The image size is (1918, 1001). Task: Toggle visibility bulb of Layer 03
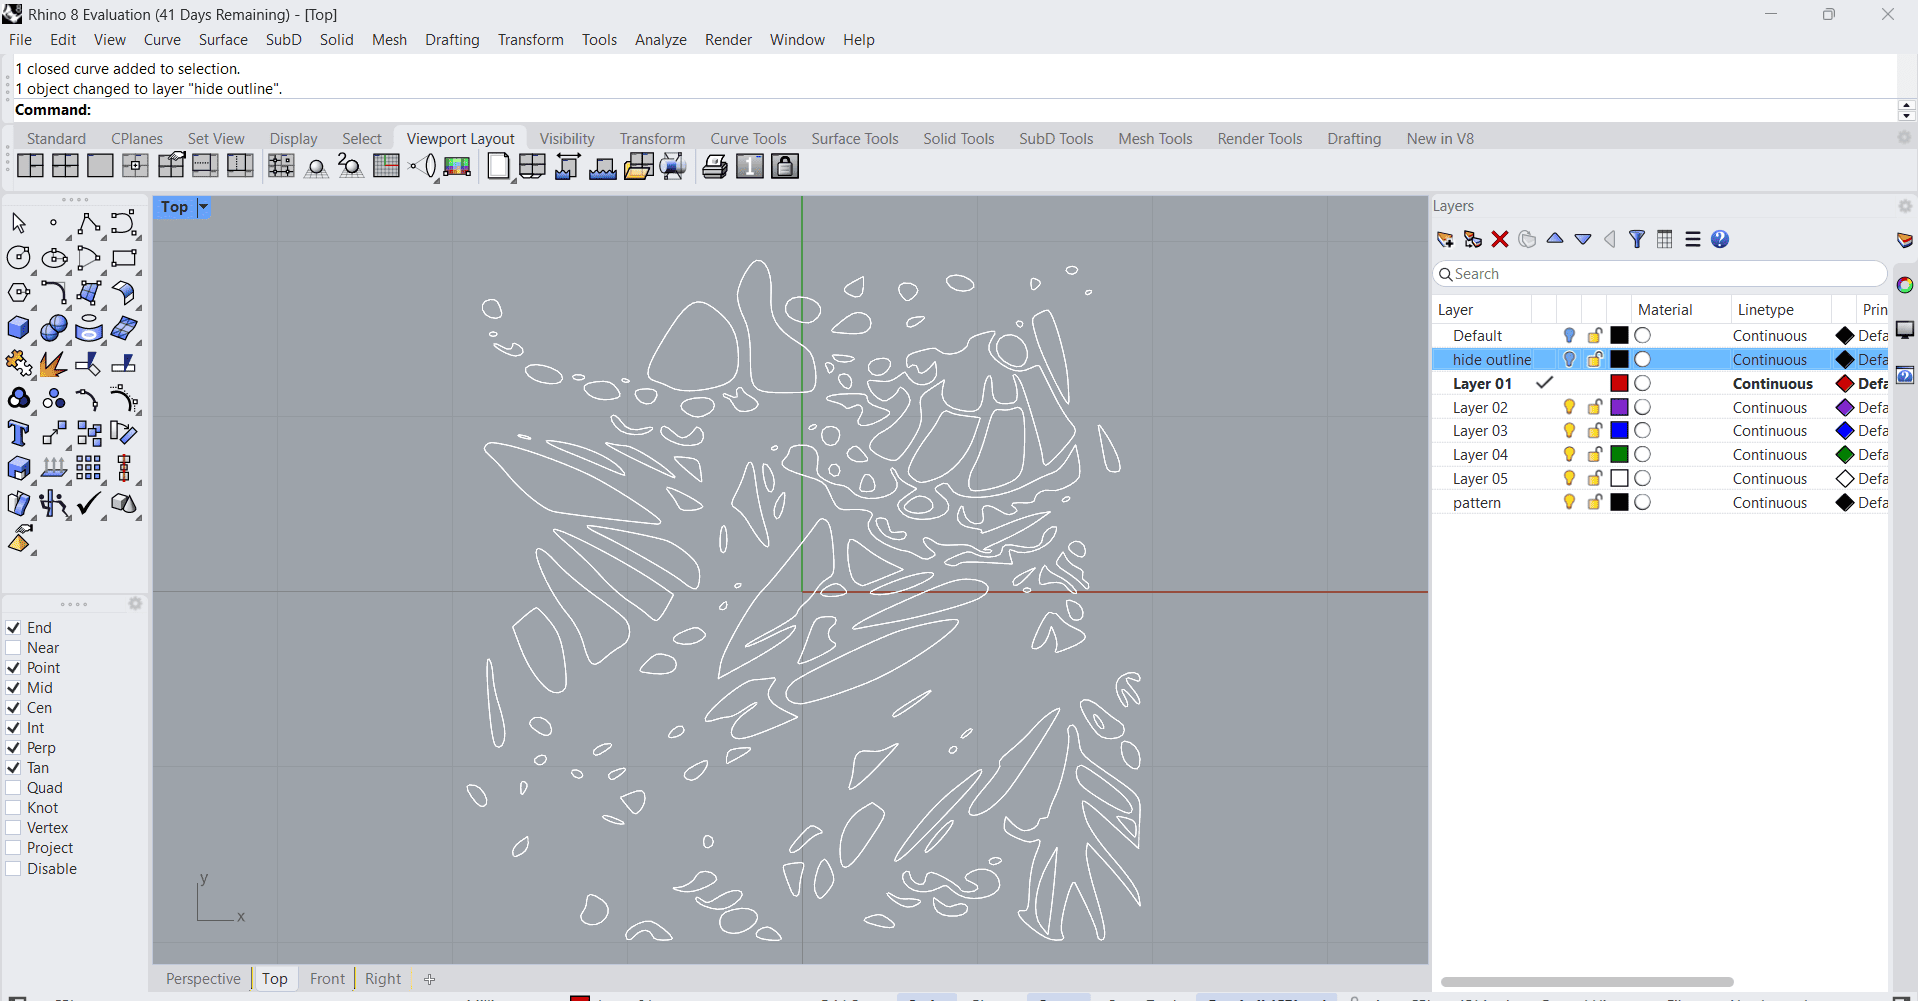coord(1569,431)
